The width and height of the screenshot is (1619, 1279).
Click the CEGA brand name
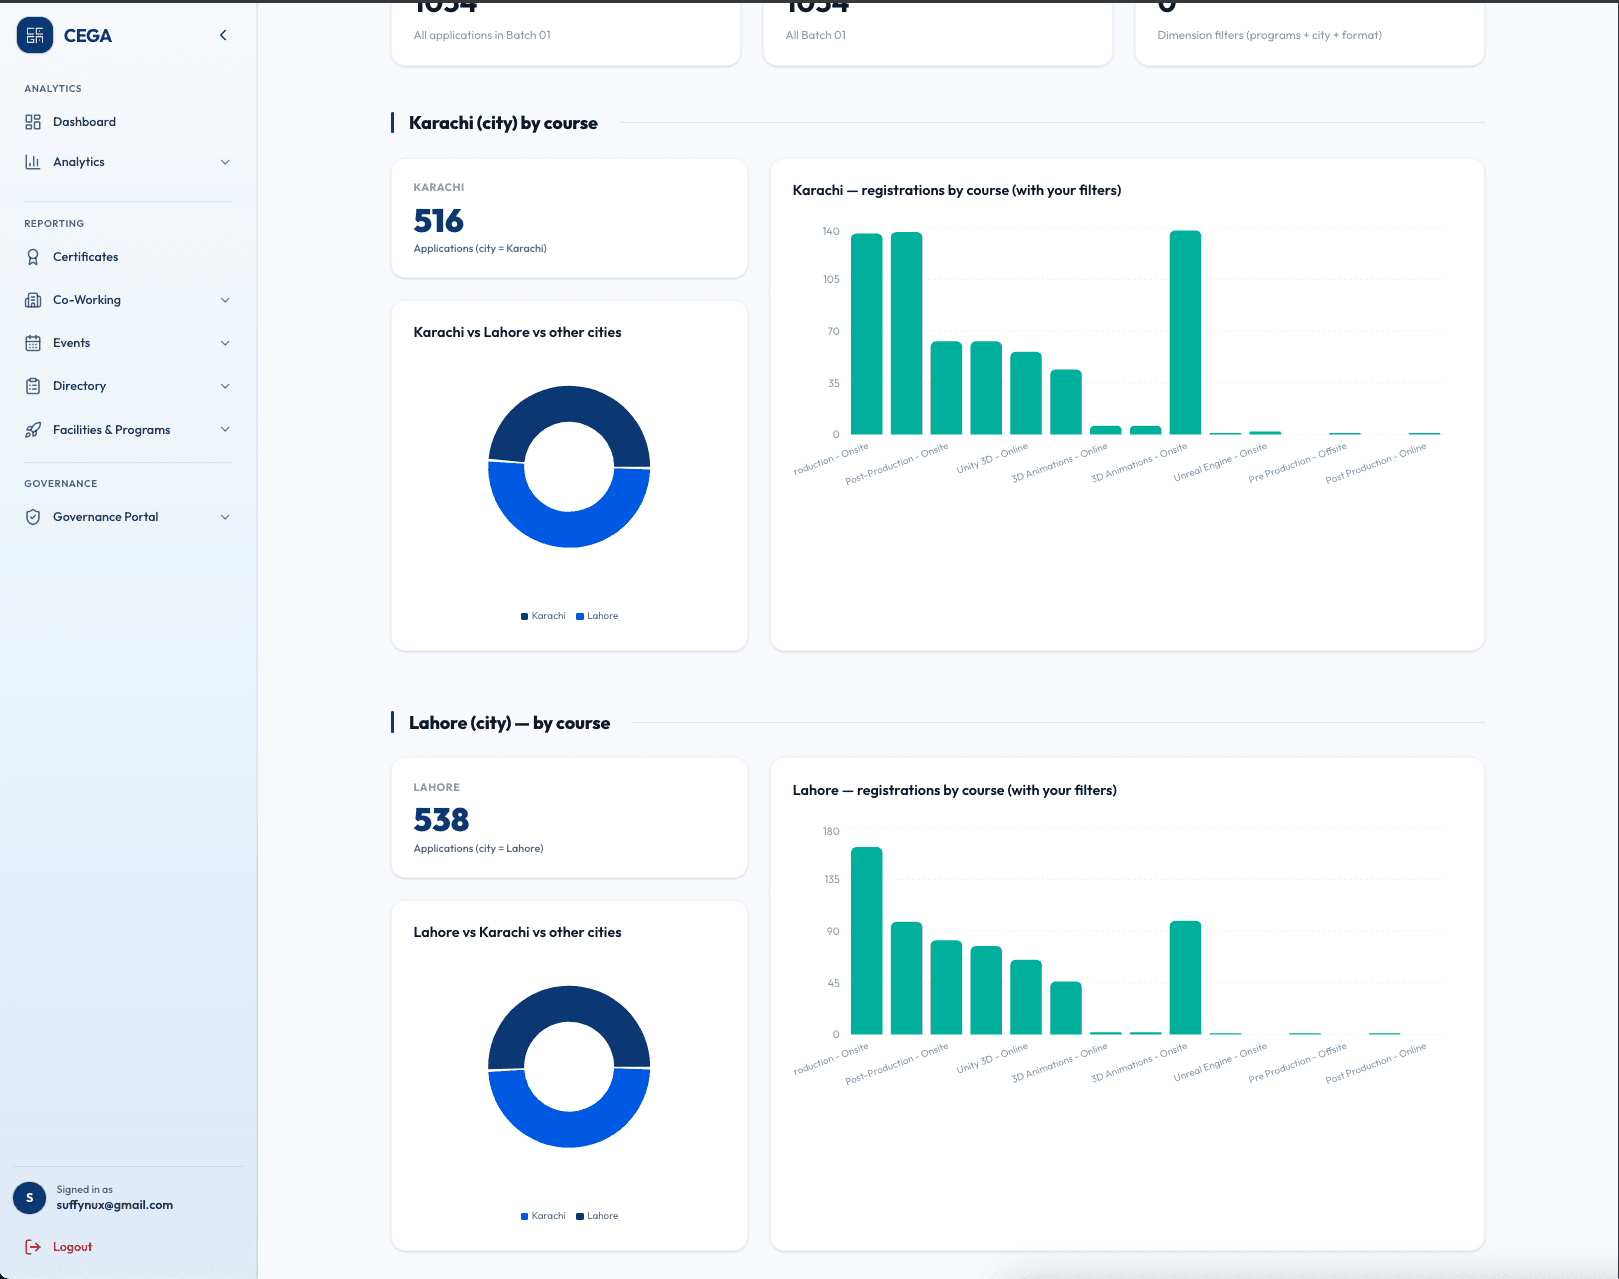point(88,36)
